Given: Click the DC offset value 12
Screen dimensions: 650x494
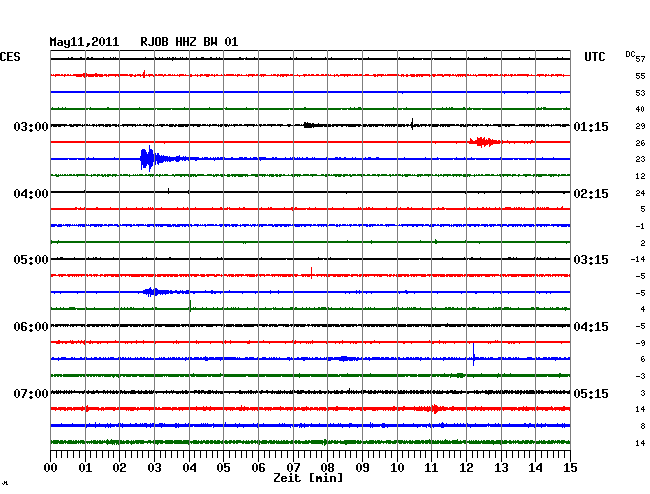Looking at the screenshot, I should point(640,177).
